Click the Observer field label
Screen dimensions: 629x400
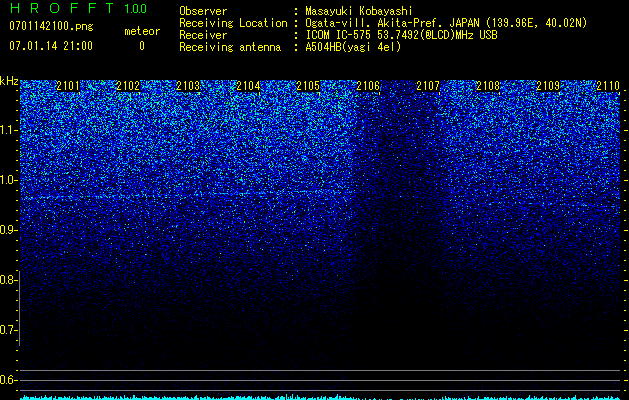coord(203,11)
